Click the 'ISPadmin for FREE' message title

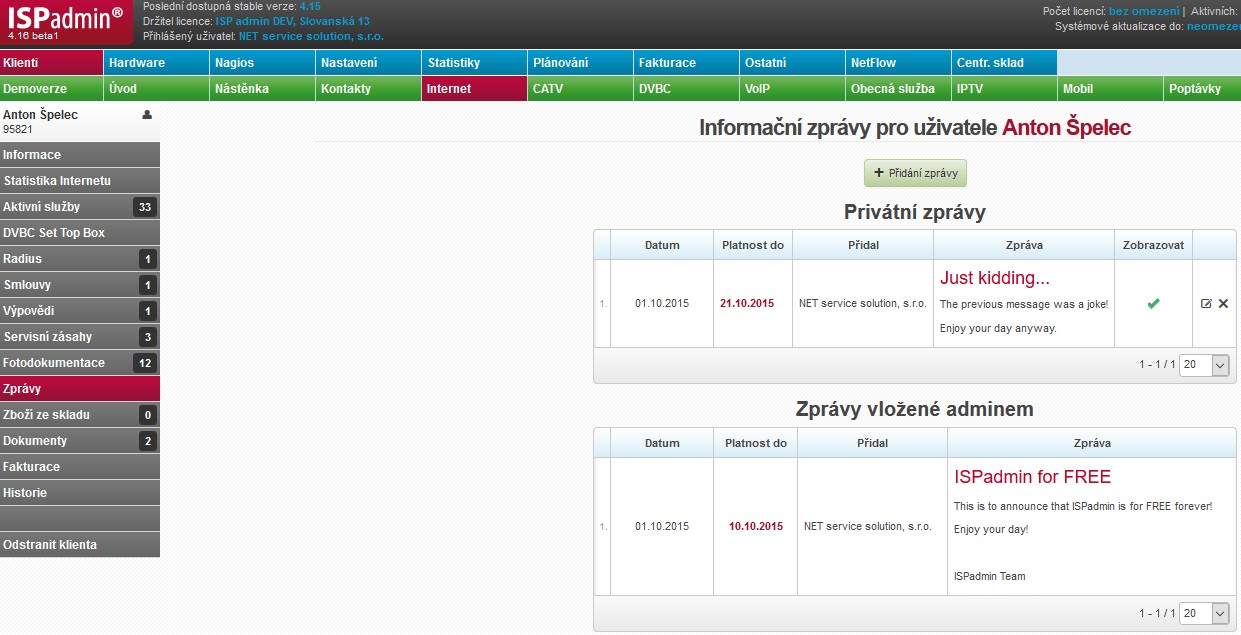click(1032, 477)
